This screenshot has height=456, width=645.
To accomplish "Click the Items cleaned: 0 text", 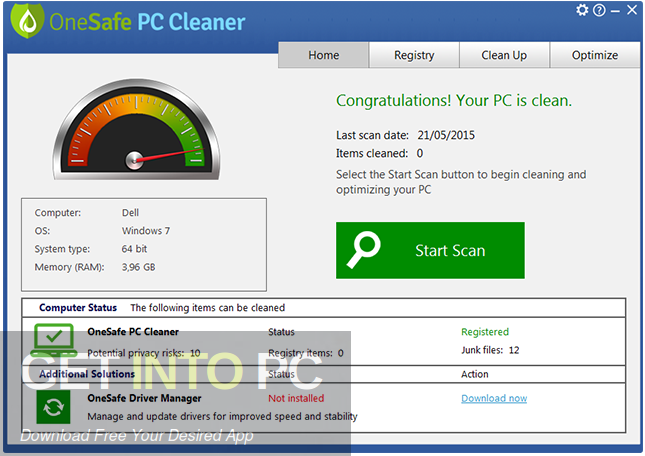I will (x=379, y=153).
